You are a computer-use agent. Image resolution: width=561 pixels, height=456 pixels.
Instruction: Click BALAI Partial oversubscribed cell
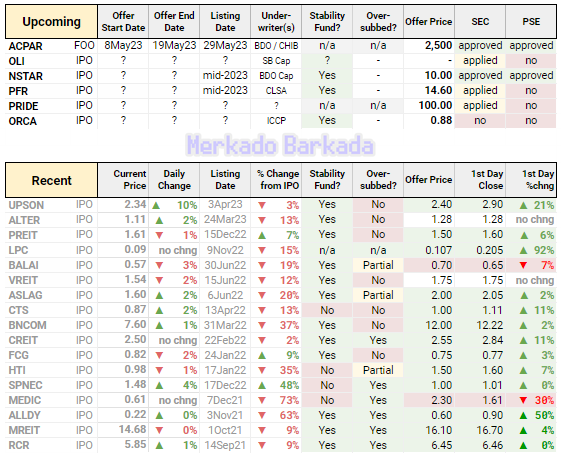pyautogui.click(x=378, y=265)
